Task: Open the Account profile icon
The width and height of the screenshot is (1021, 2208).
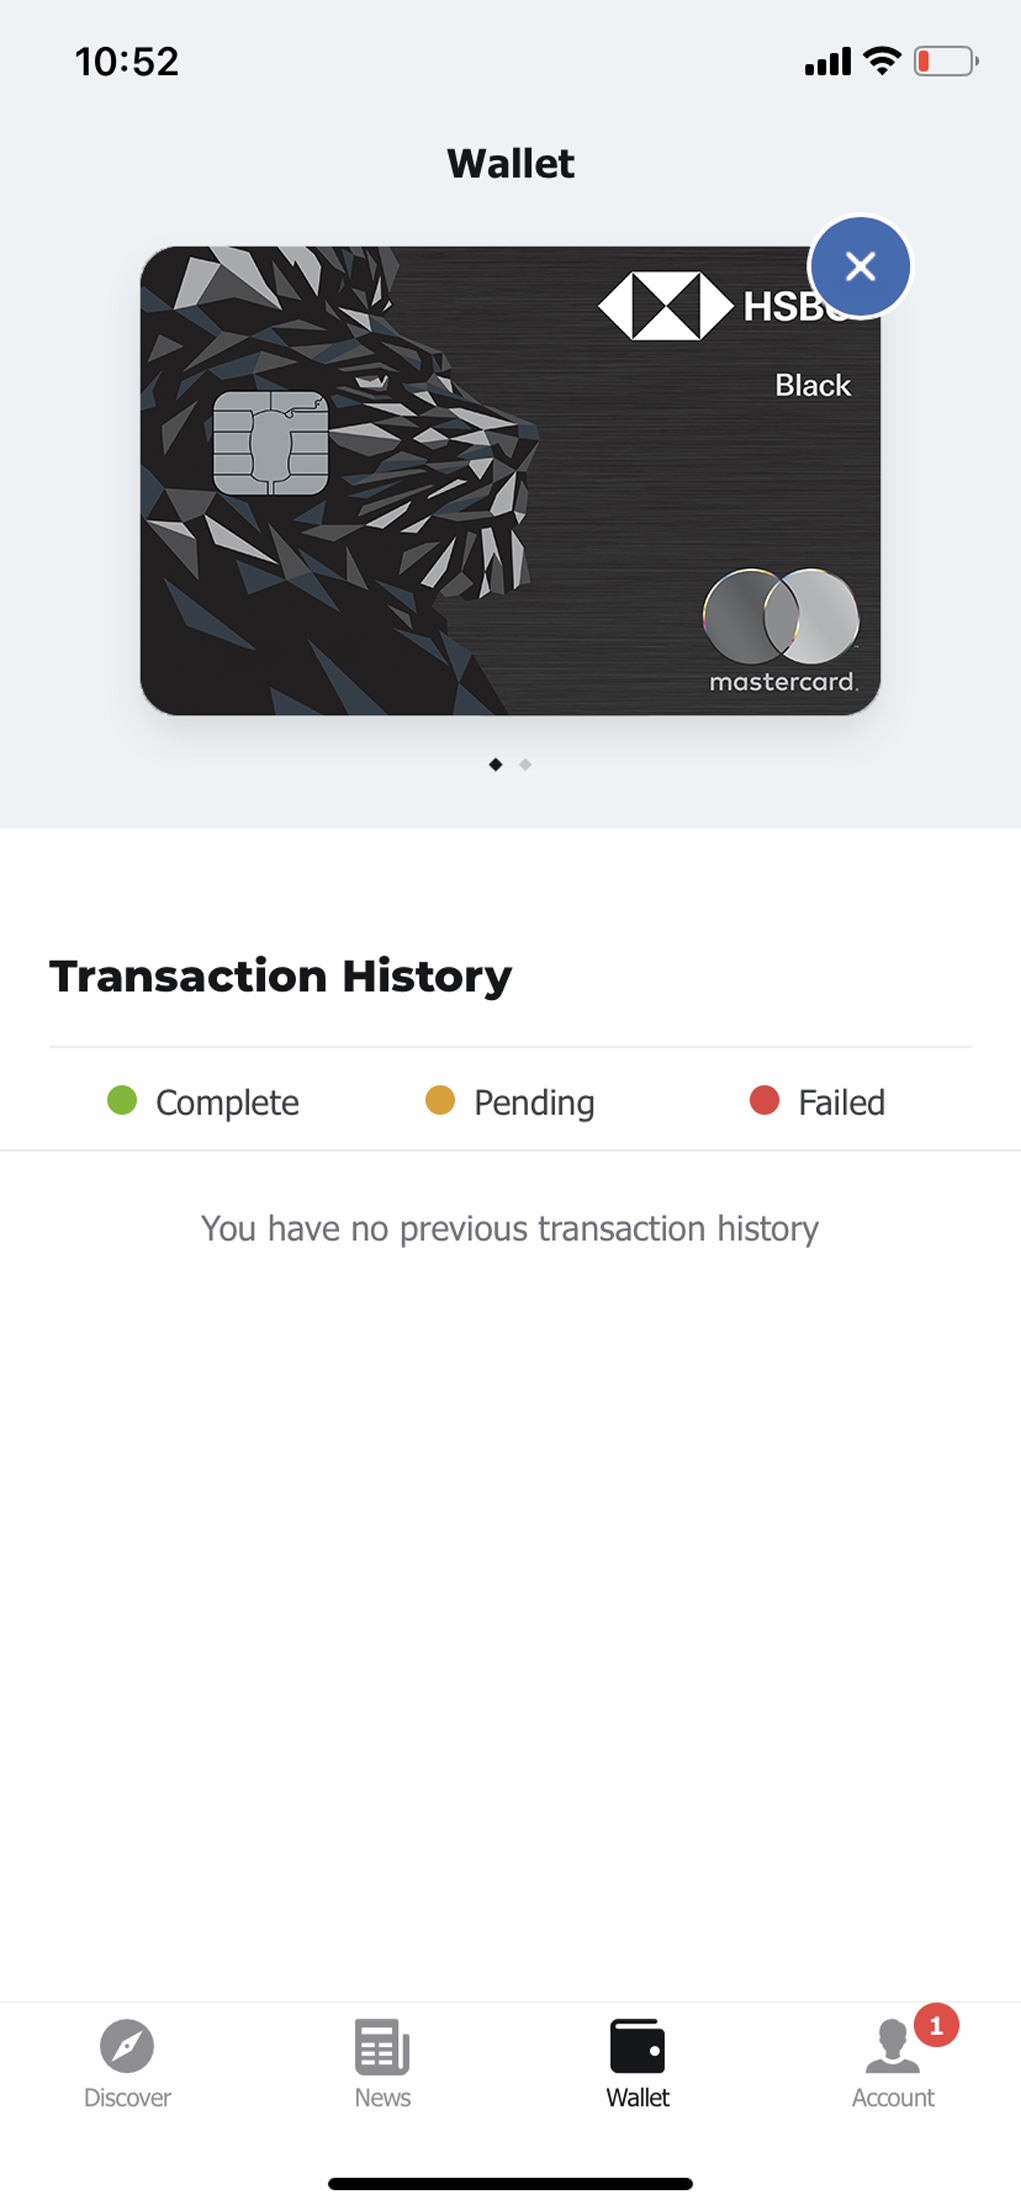Action: pyautogui.click(x=892, y=2046)
